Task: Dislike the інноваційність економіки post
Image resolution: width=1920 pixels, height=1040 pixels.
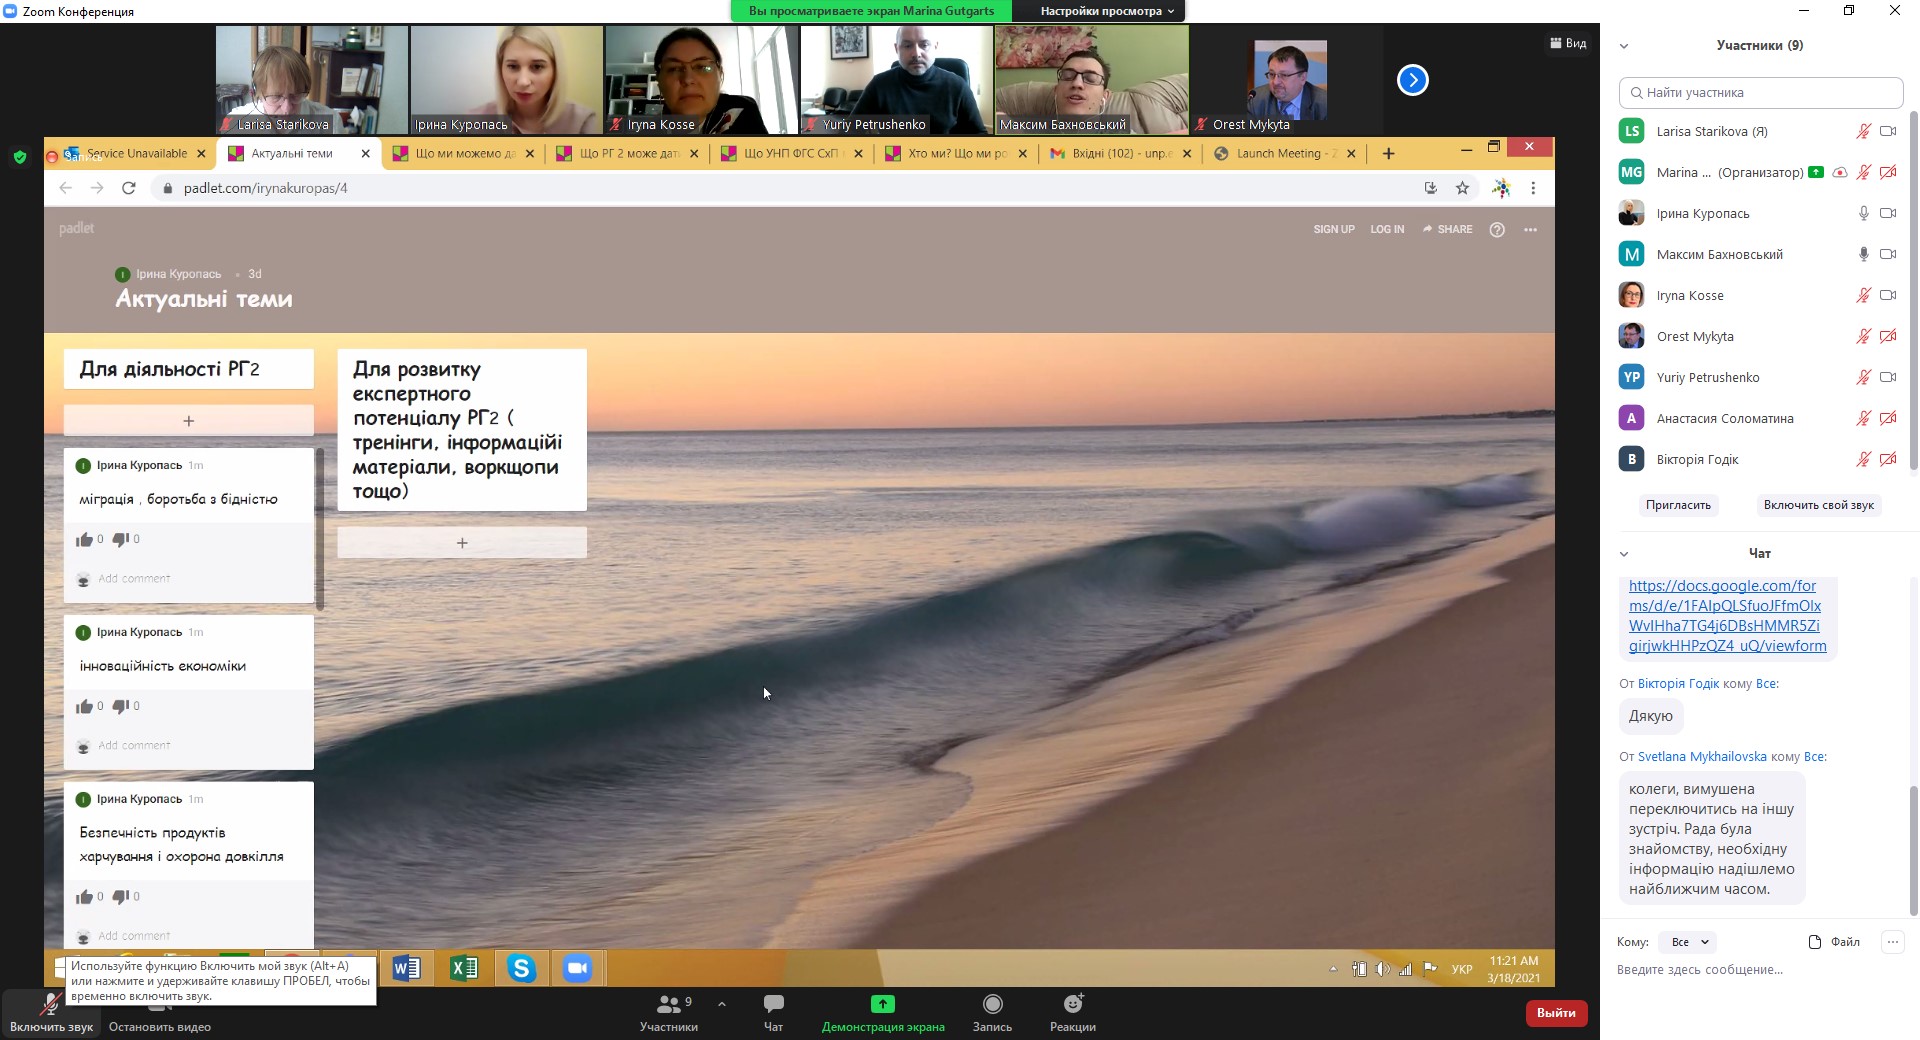Action: tap(121, 707)
